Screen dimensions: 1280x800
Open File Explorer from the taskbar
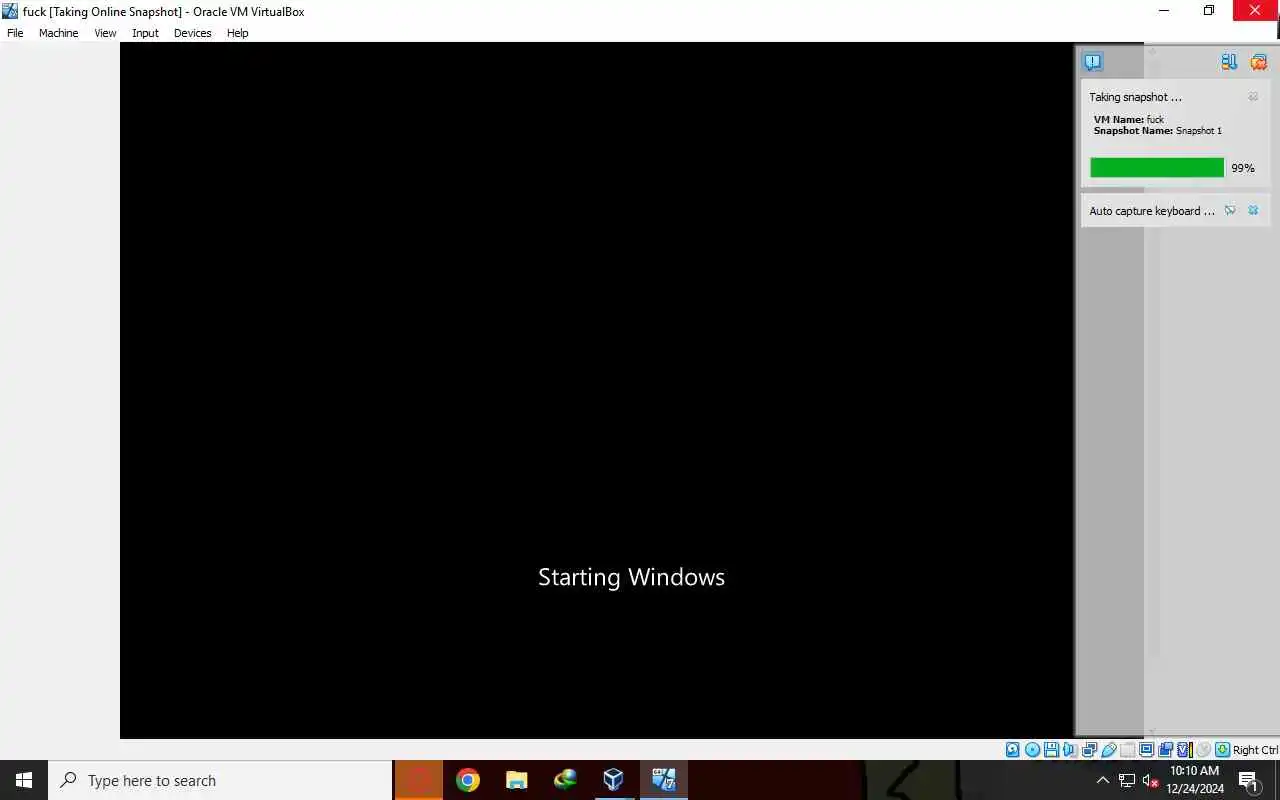516,780
